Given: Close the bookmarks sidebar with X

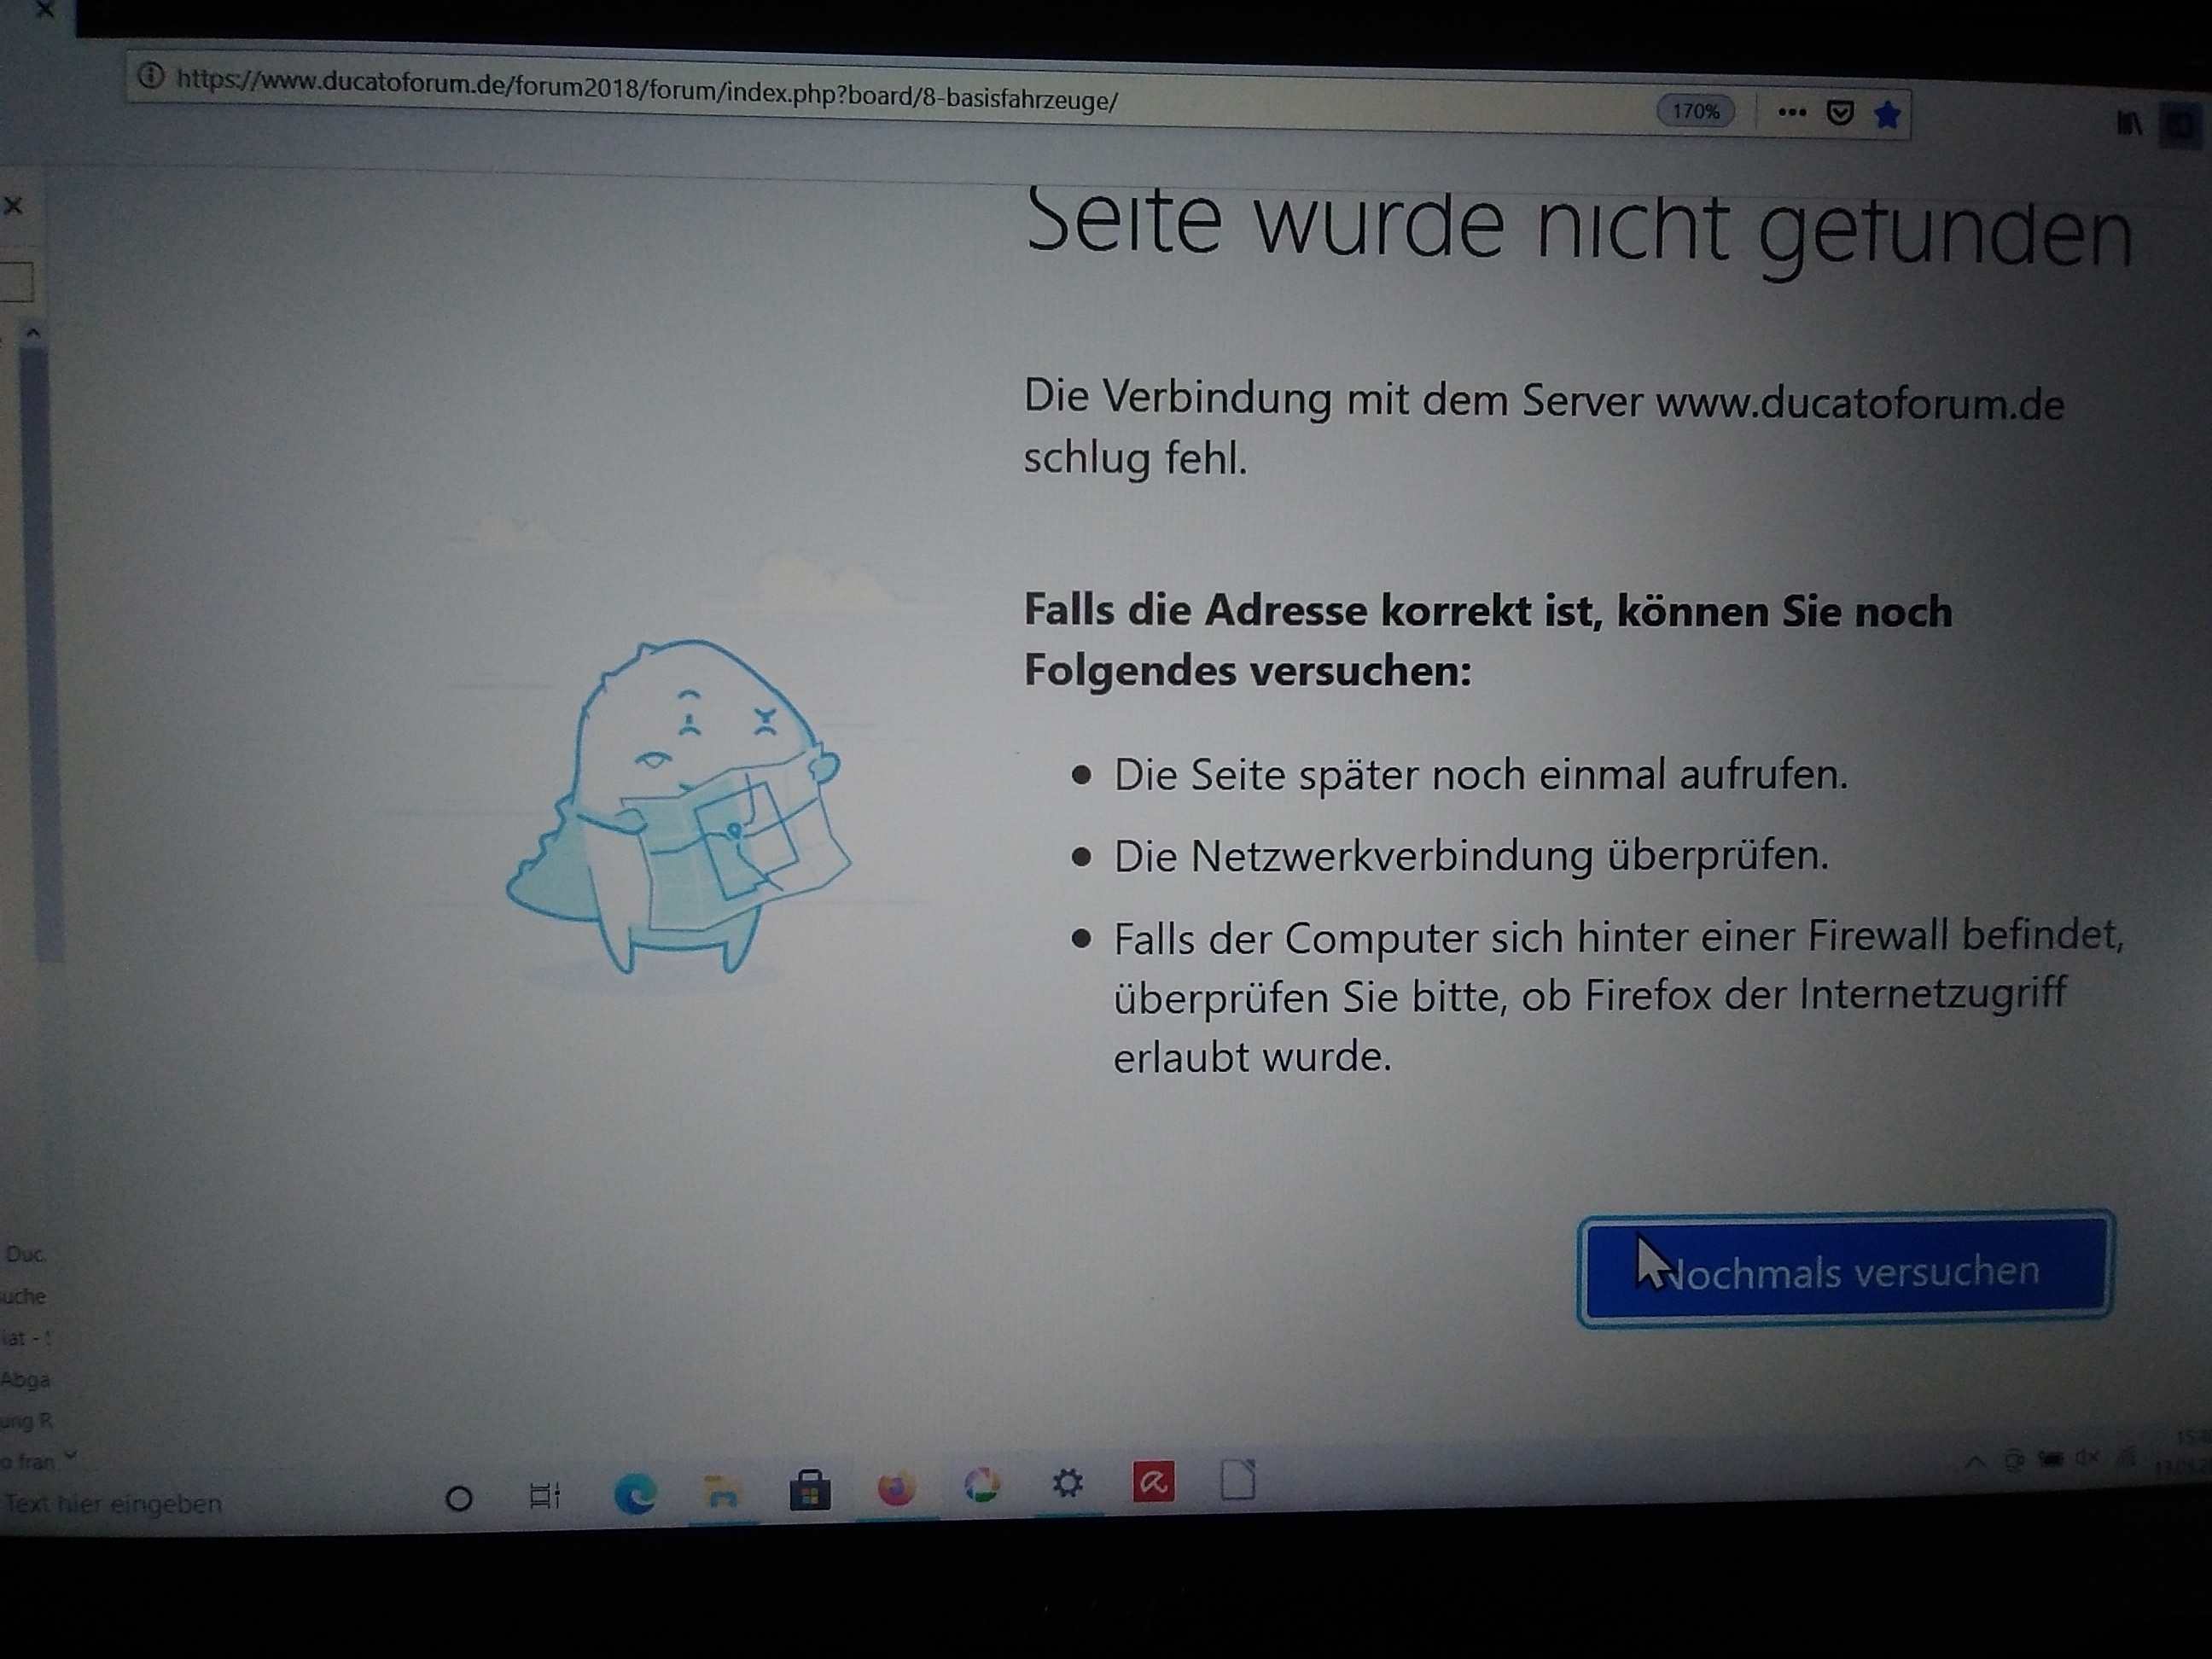Looking at the screenshot, I should click(x=13, y=206).
